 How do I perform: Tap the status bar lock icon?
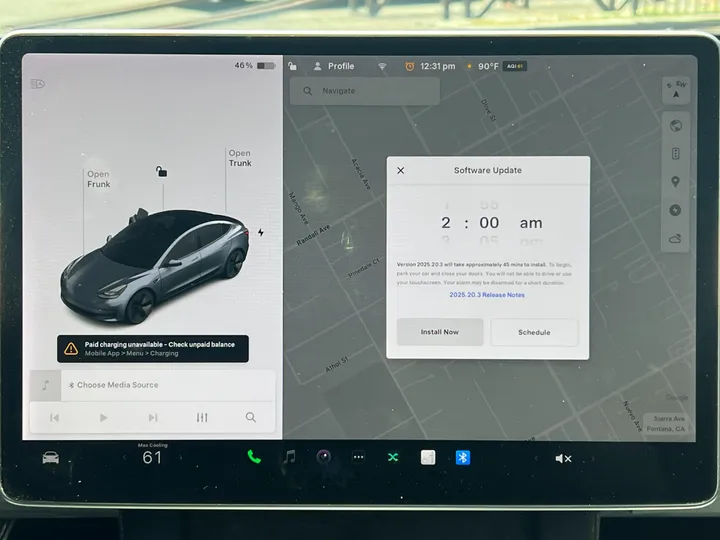click(x=292, y=66)
